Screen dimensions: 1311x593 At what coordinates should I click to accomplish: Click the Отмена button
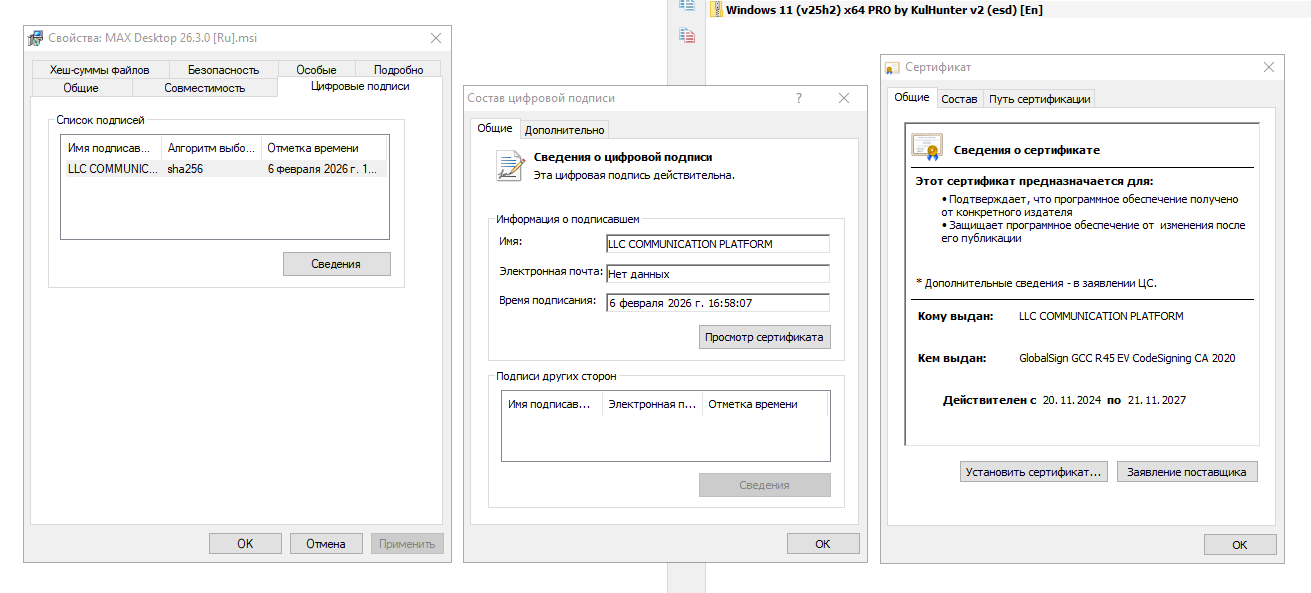[x=326, y=544]
